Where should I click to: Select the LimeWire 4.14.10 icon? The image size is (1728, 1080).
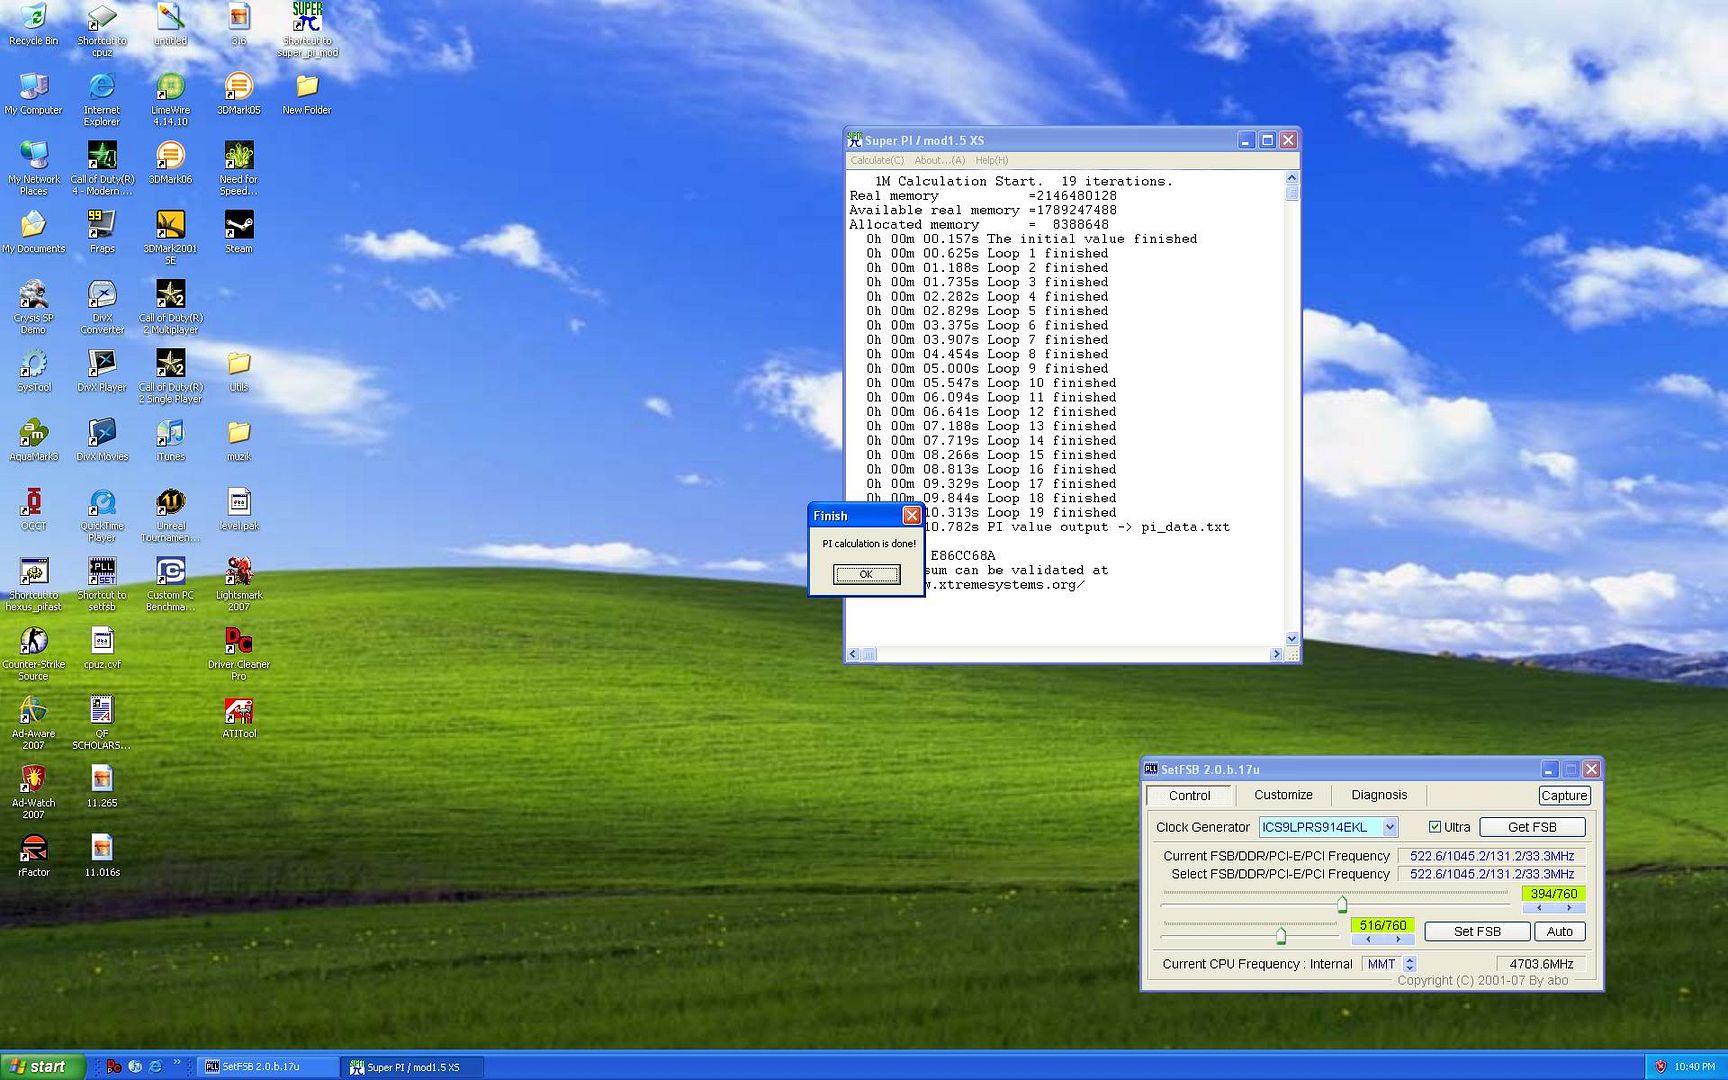point(170,99)
